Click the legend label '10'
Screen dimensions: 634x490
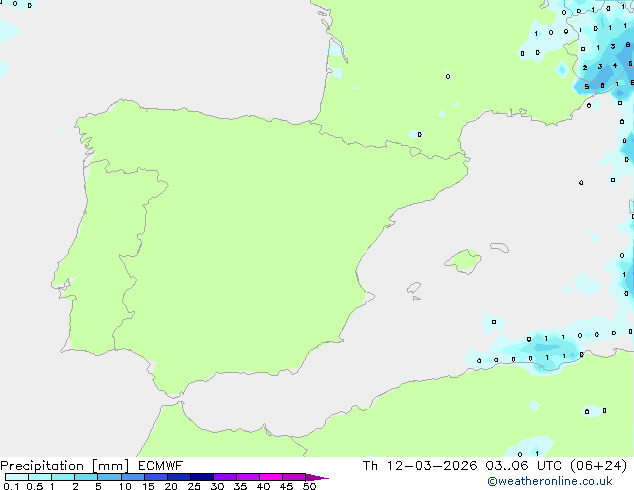pos(125,486)
